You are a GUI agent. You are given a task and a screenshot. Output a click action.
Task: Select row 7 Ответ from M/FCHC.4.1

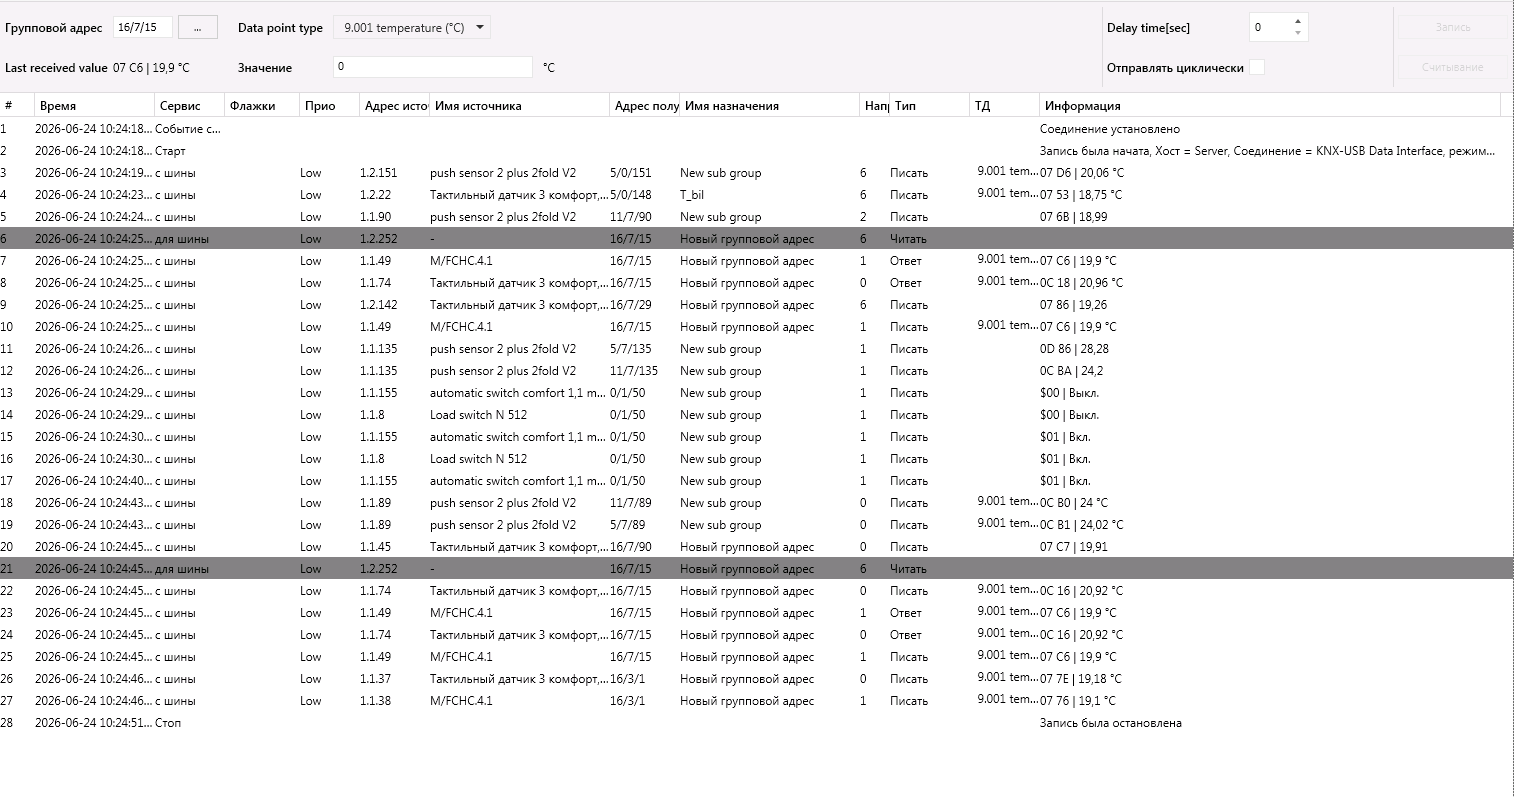click(x=757, y=261)
